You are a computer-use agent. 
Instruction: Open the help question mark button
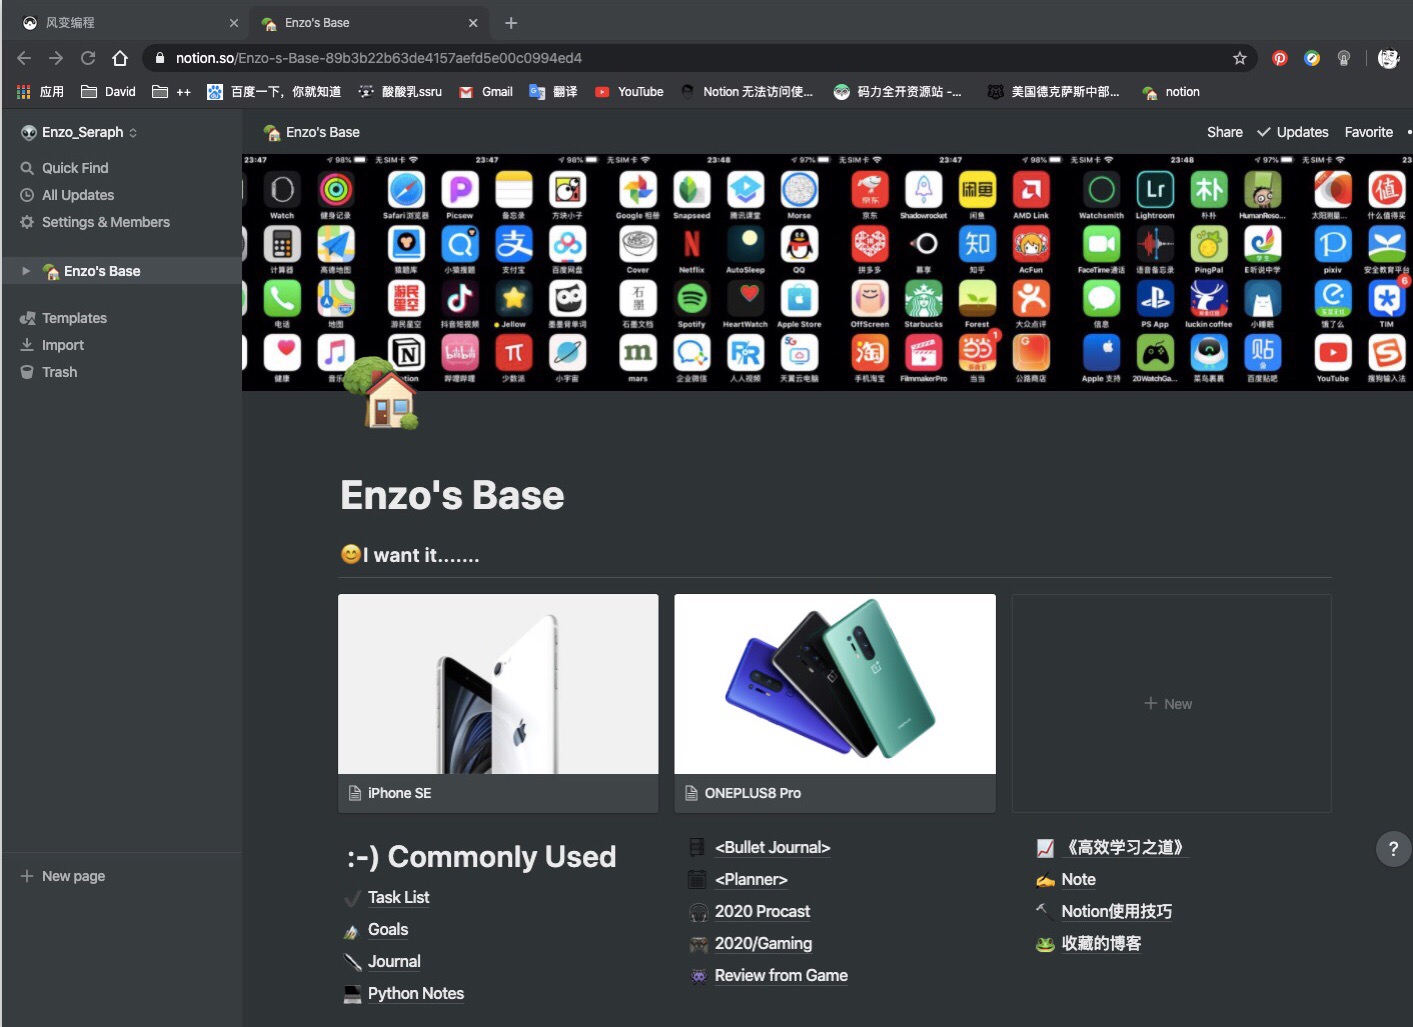pyautogui.click(x=1393, y=849)
